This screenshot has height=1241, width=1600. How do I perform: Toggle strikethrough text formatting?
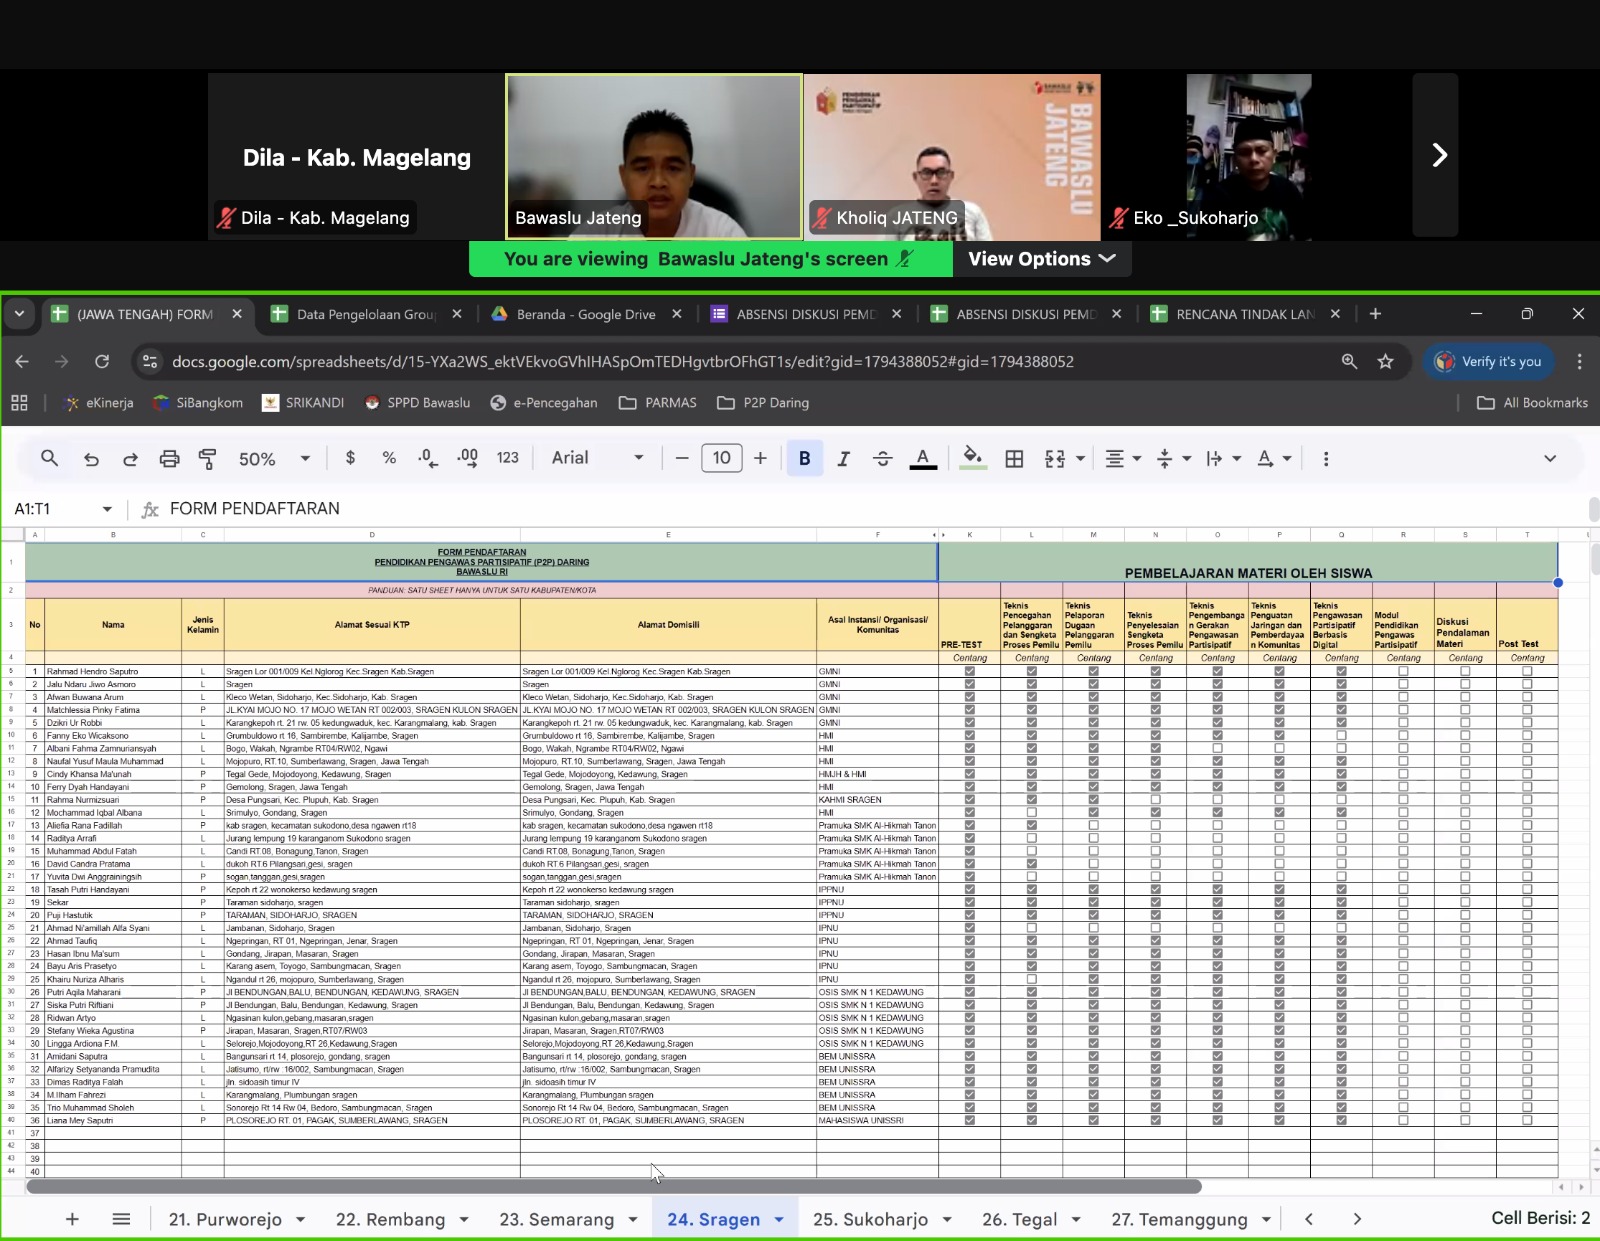click(x=882, y=459)
